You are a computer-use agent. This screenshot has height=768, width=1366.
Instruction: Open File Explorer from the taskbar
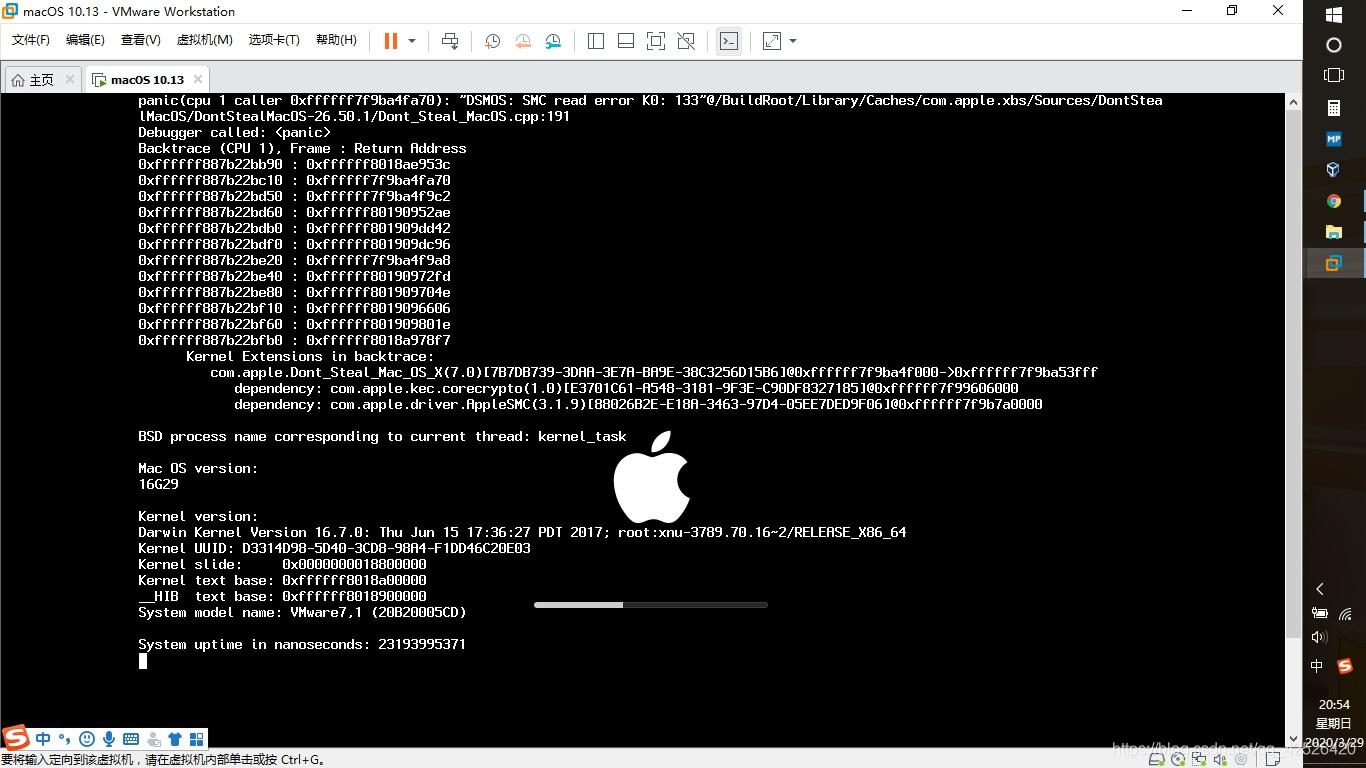point(1333,232)
